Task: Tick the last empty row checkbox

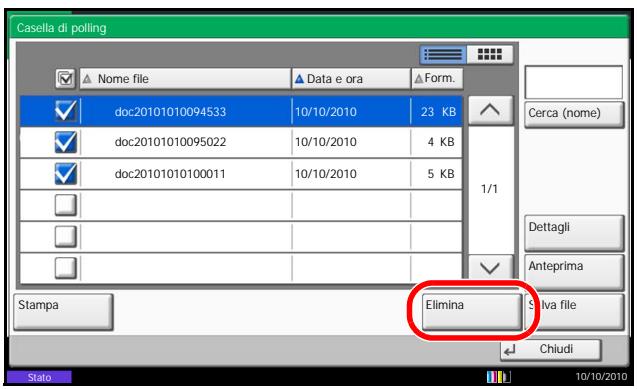Action: click(x=65, y=268)
